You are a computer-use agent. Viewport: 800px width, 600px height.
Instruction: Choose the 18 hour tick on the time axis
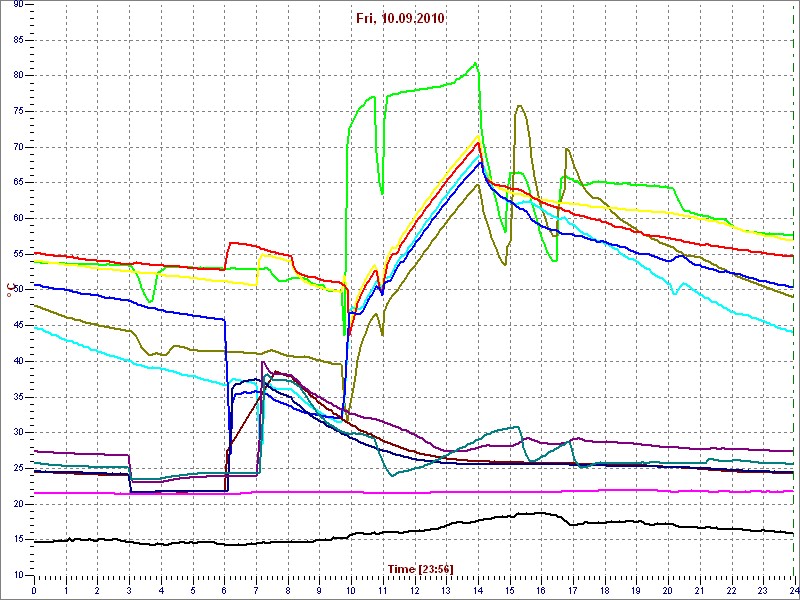[604, 590]
